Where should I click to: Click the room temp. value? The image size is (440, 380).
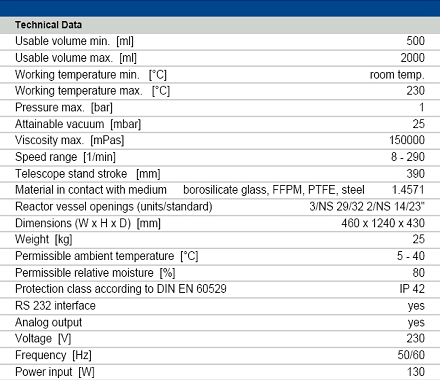point(397,75)
